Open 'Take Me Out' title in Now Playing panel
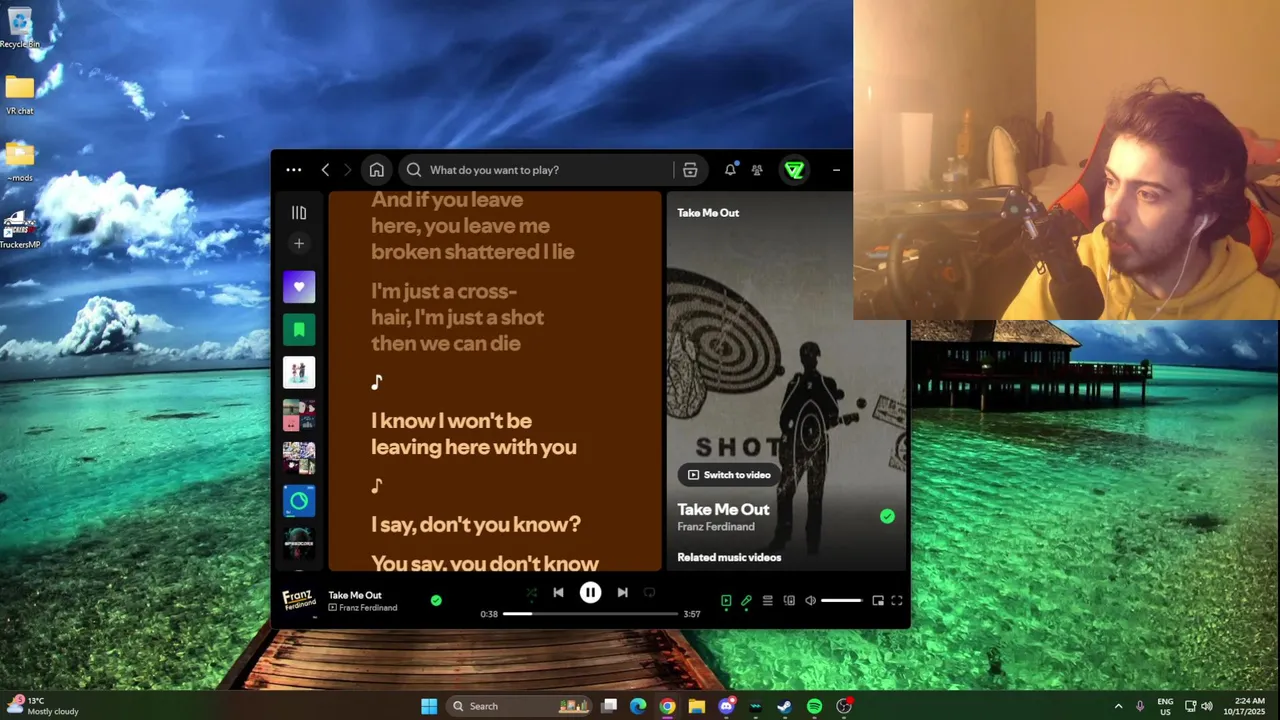The height and width of the screenshot is (720, 1280). coord(723,509)
